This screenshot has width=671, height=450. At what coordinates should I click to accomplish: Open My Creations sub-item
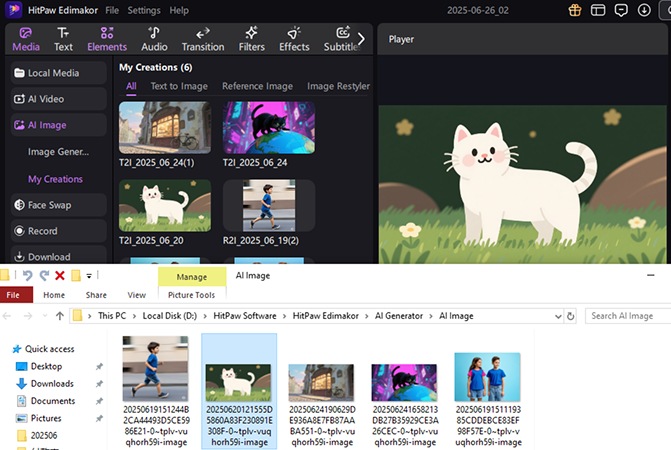point(55,179)
